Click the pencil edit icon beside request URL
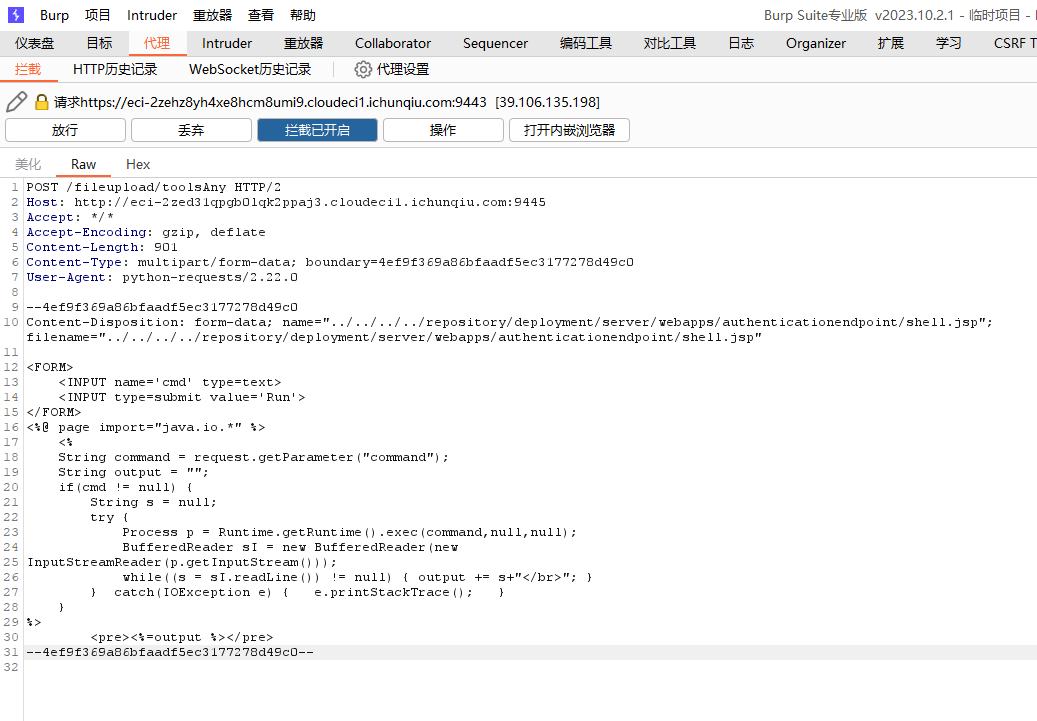This screenshot has width=1037, height=721. [17, 102]
